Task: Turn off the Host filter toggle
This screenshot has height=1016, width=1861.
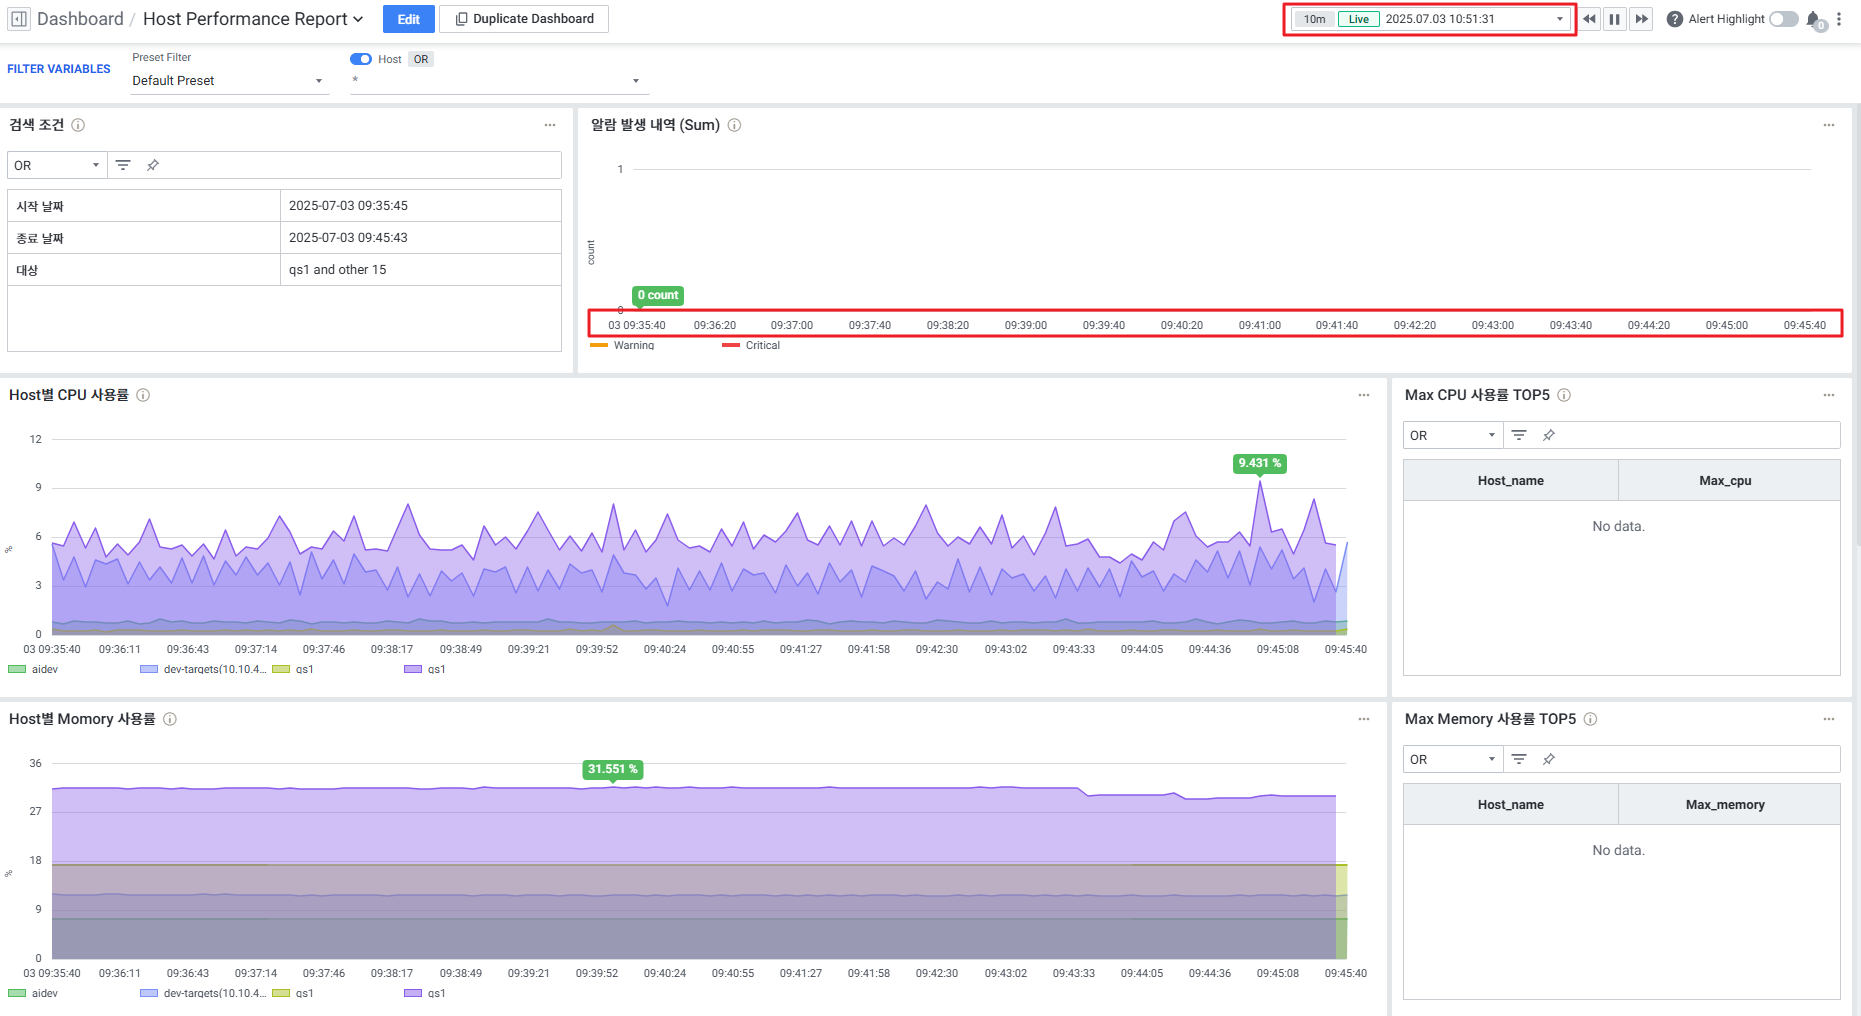Action: [361, 59]
